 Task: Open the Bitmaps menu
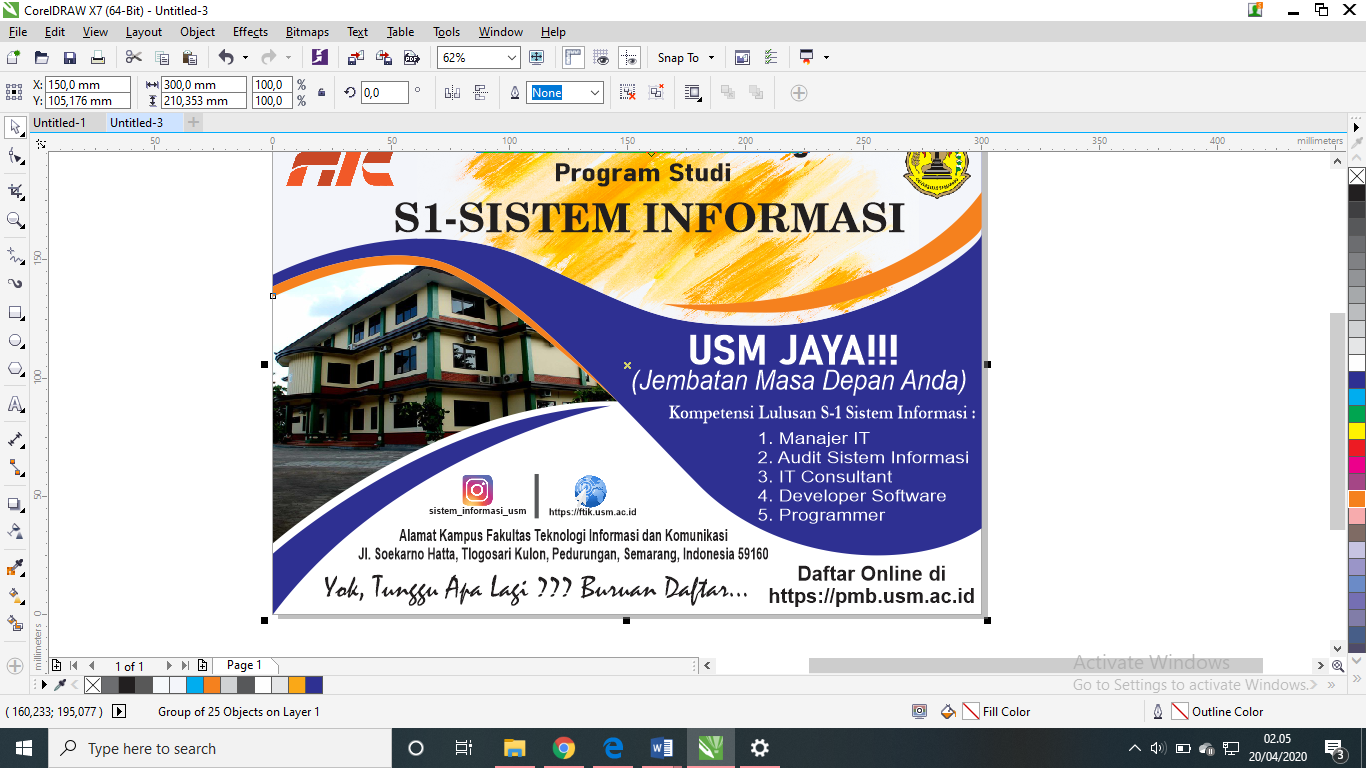307,32
